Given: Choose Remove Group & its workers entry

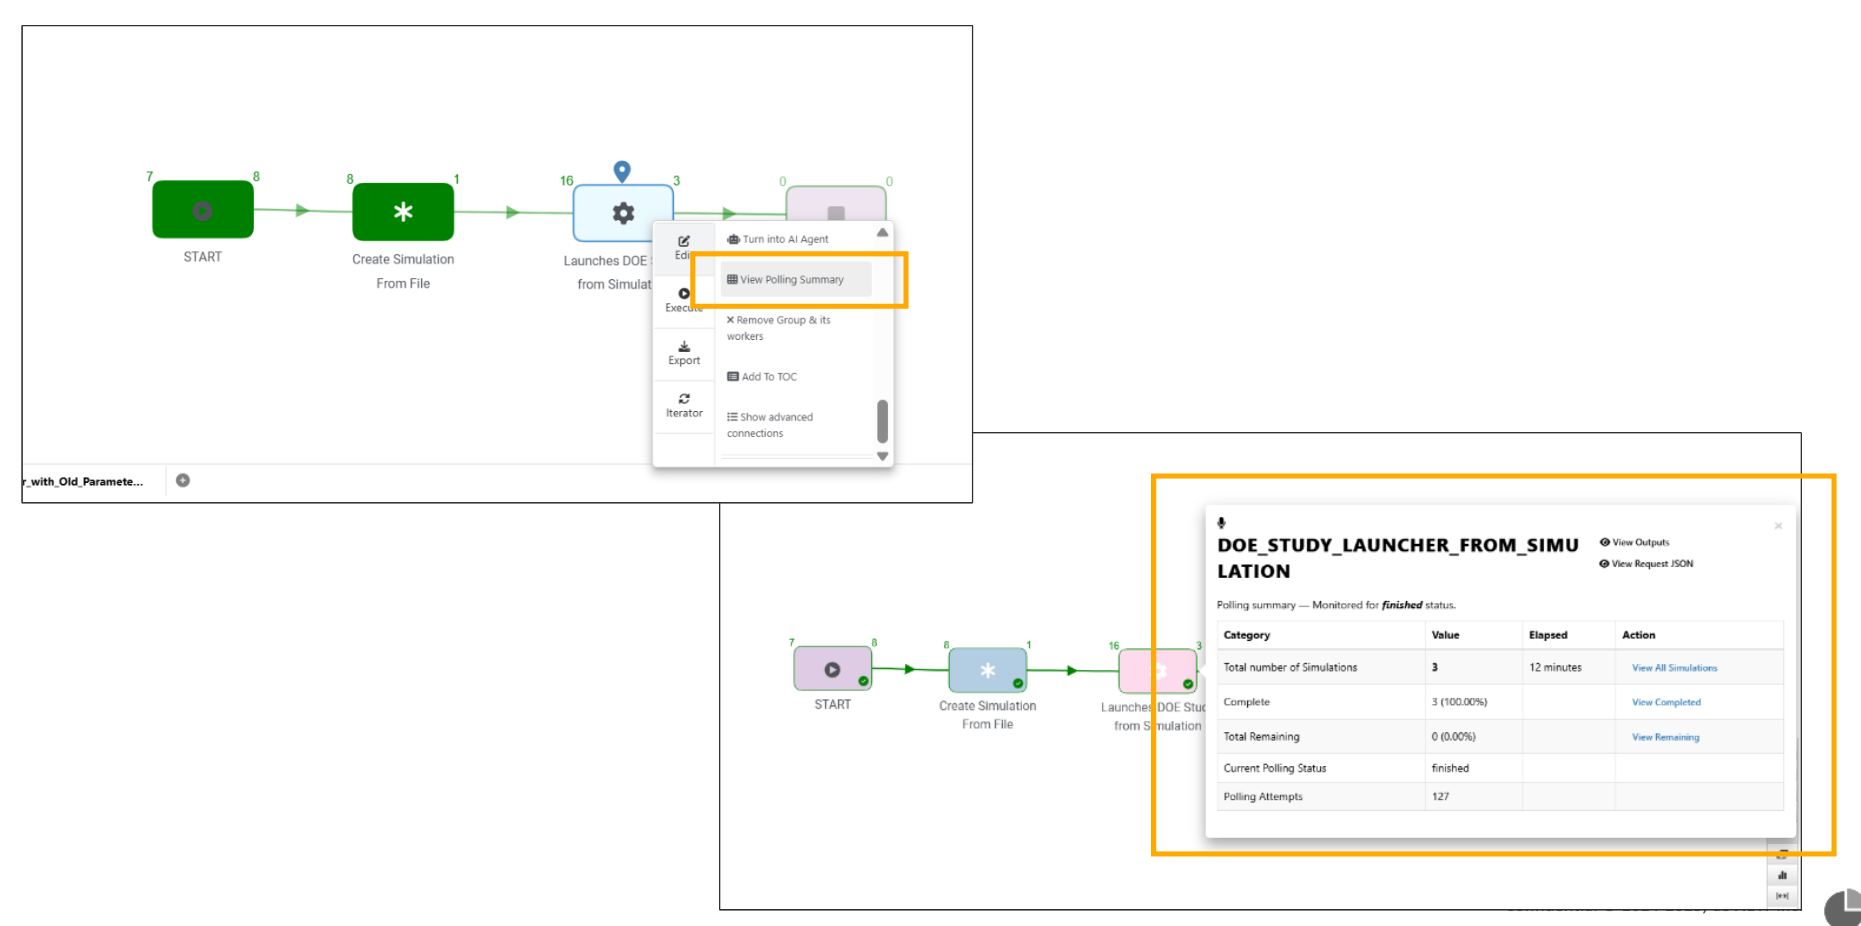Looking at the screenshot, I should pyautogui.click(x=779, y=328).
